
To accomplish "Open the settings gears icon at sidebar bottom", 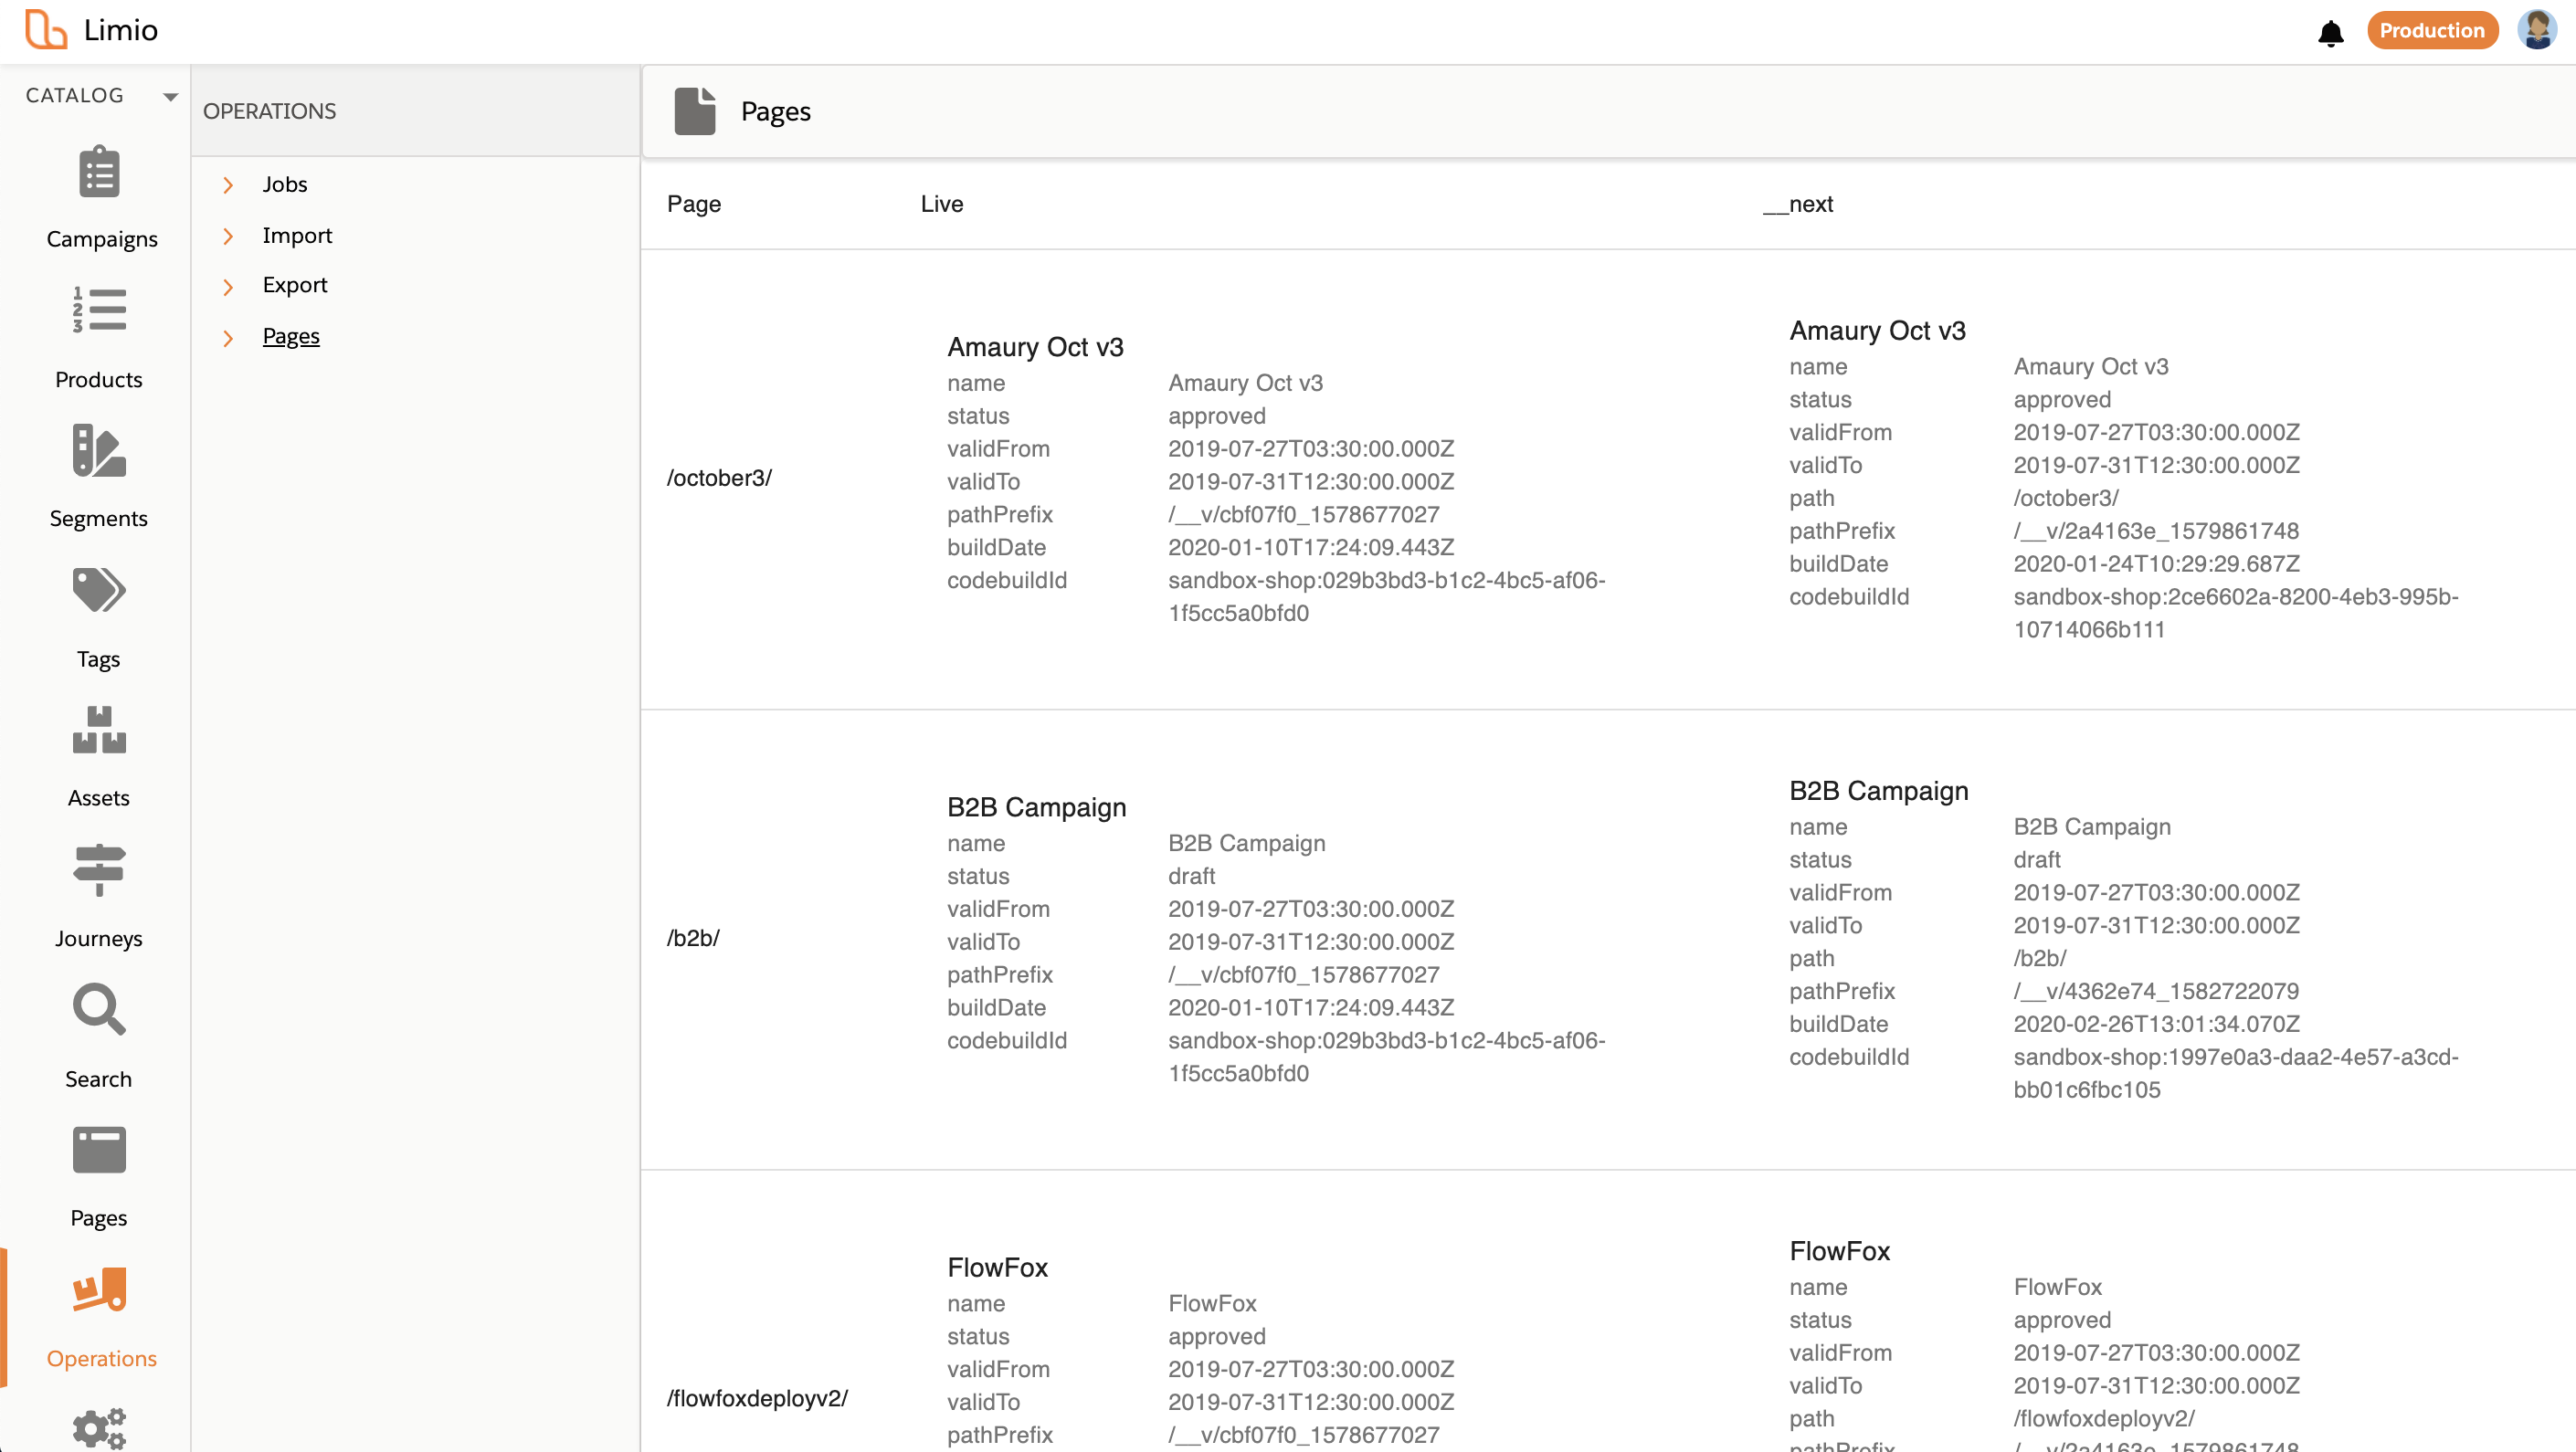I will point(99,1430).
